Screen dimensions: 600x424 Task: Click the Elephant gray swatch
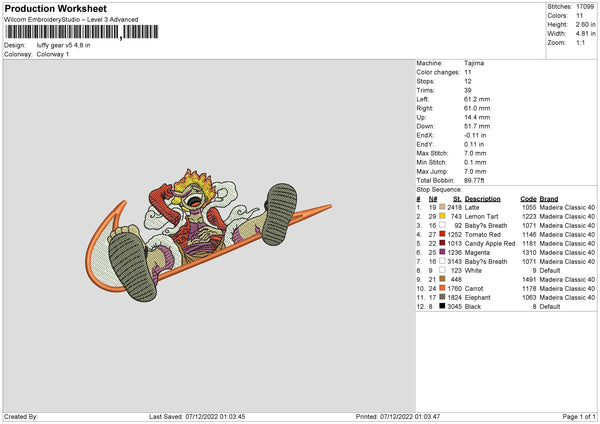pyautogui.click(x=442, y=297)
